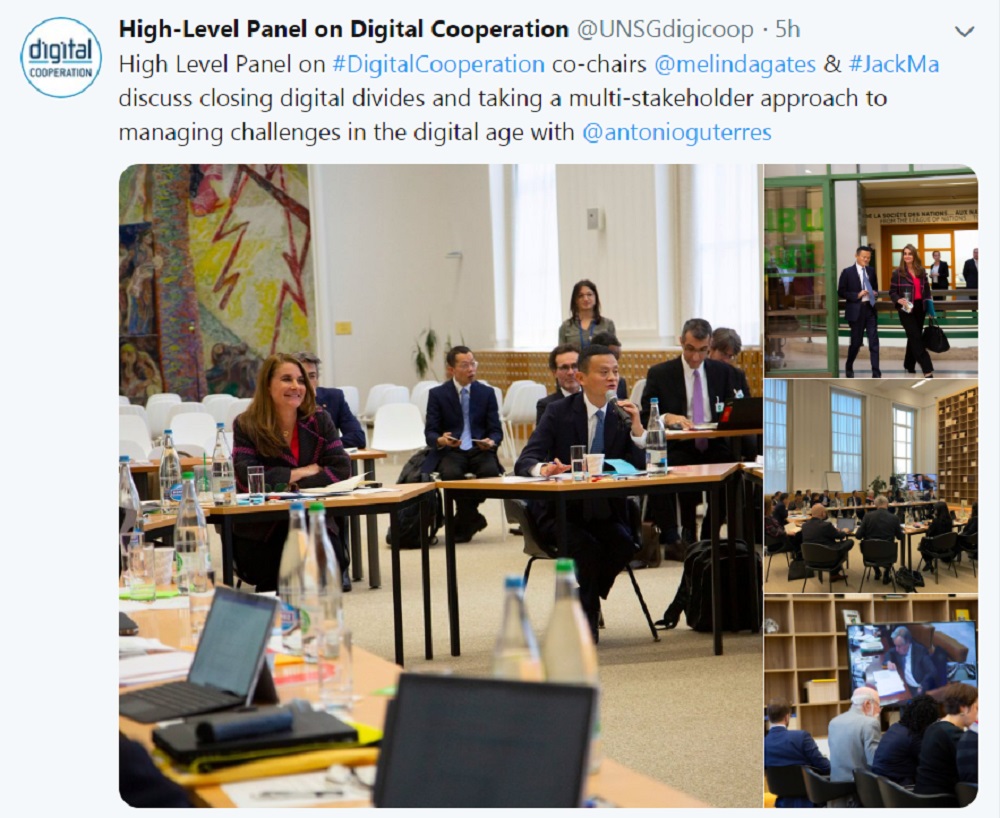Open High-Level Panel on Digital Cooperation profile name

click(x=344, y=29)
